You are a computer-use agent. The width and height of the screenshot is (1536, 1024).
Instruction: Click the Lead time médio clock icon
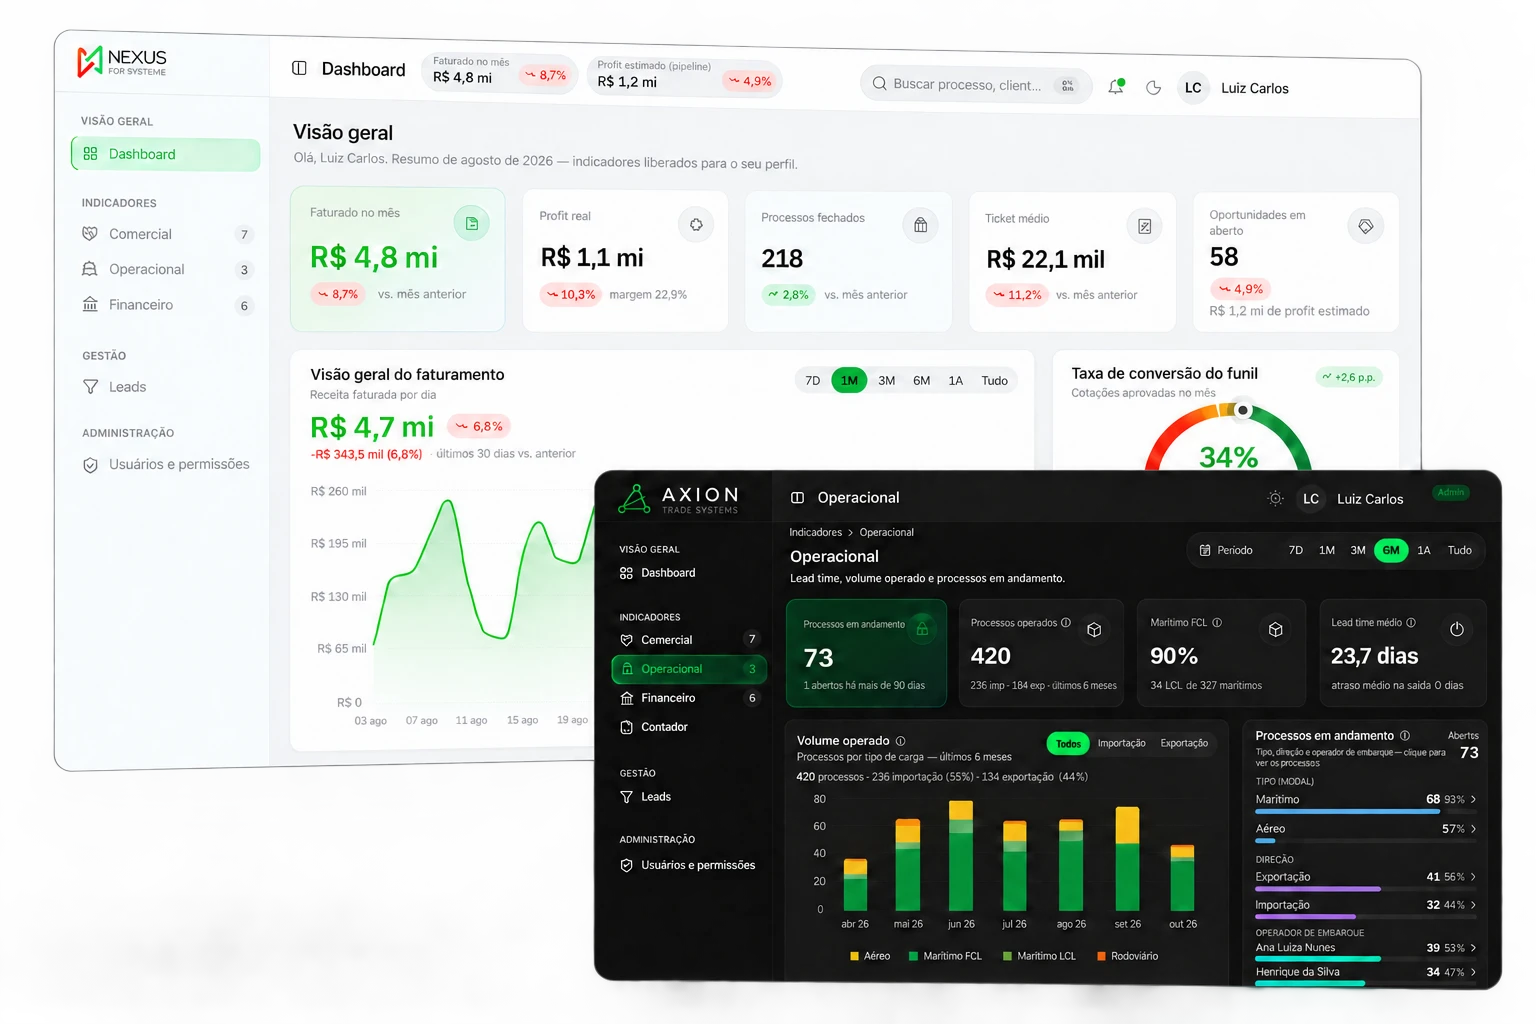pos(1456,630)
